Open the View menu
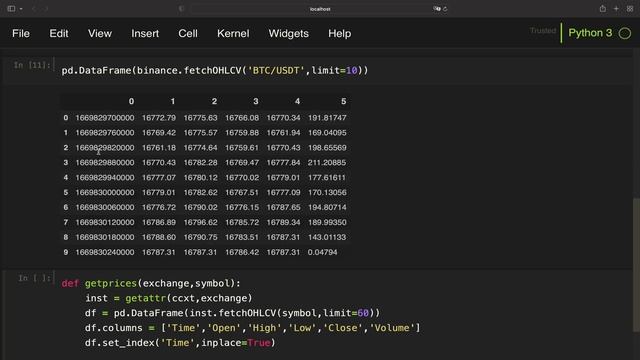This screenshot has width=640, height=360. [100, 33]
